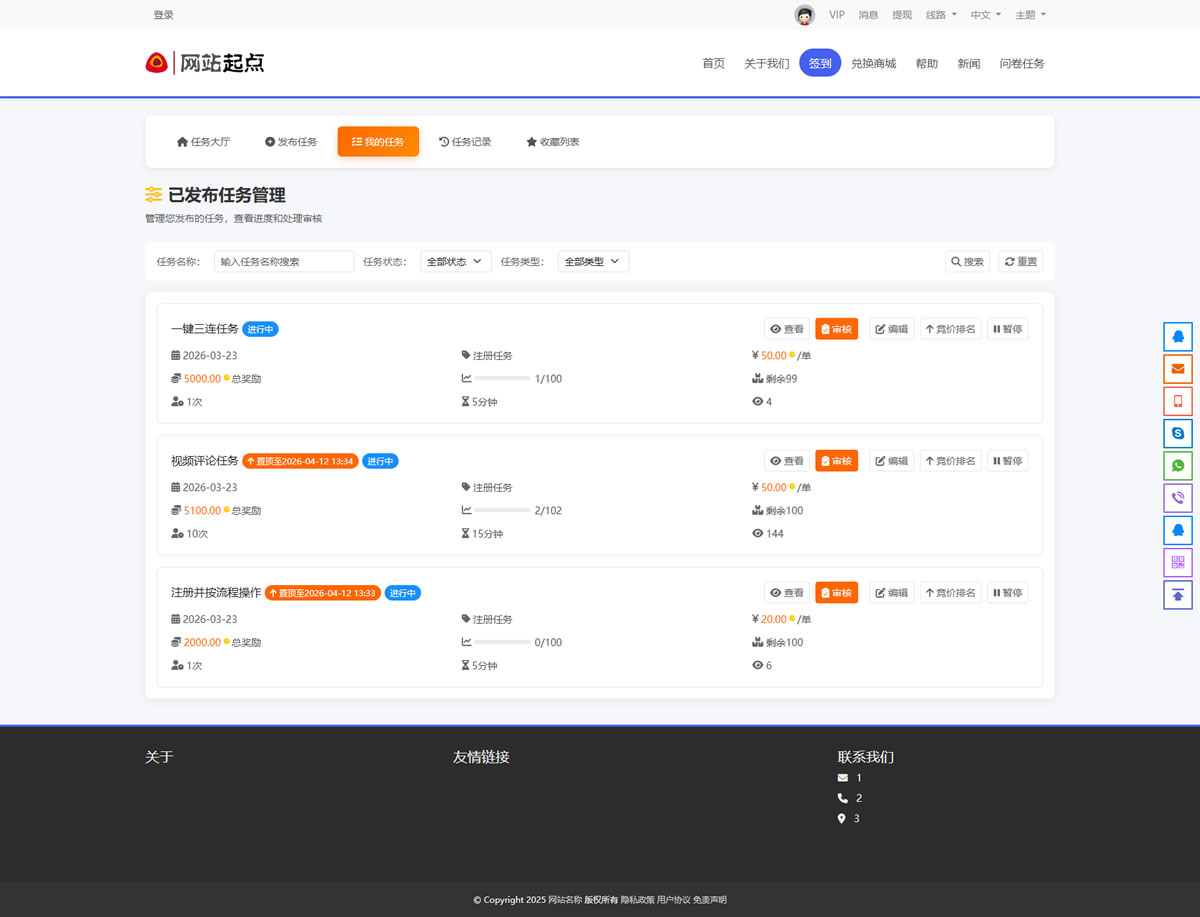Click the 登录 login link
Viewport: 1200px width, 917px height.
coord(163,14)
